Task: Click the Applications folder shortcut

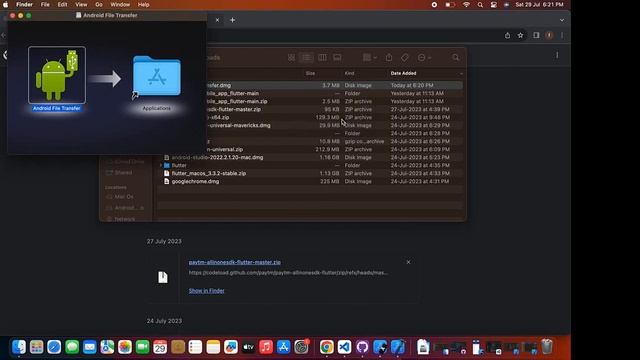Action: tap(157, 77)
